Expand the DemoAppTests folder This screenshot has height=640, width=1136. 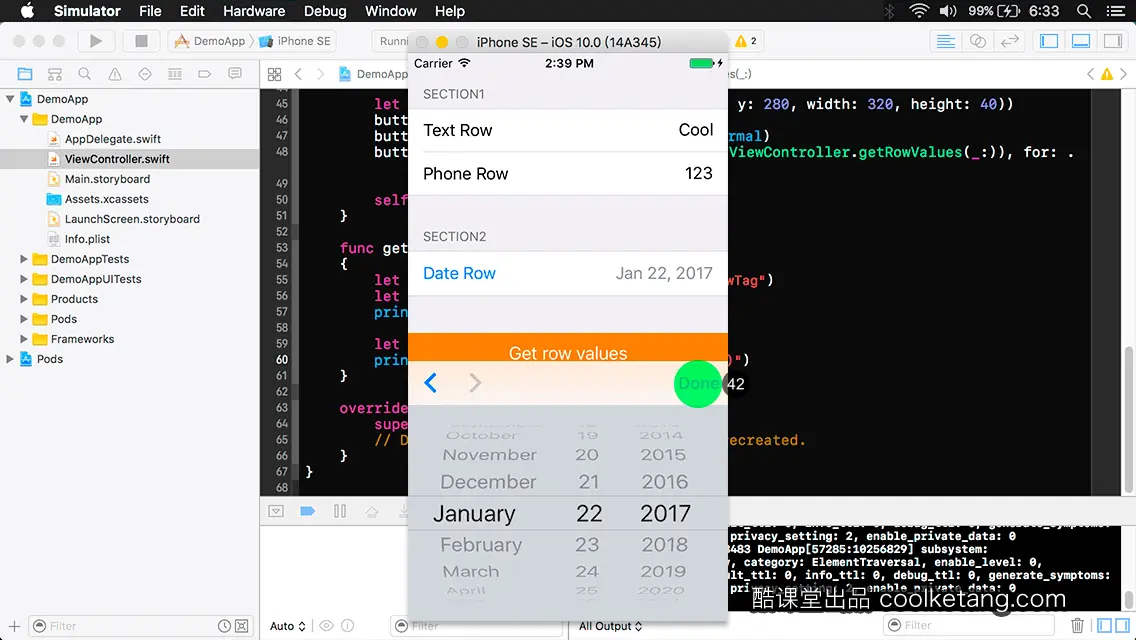pyautogui.click(x=24, y=259)
